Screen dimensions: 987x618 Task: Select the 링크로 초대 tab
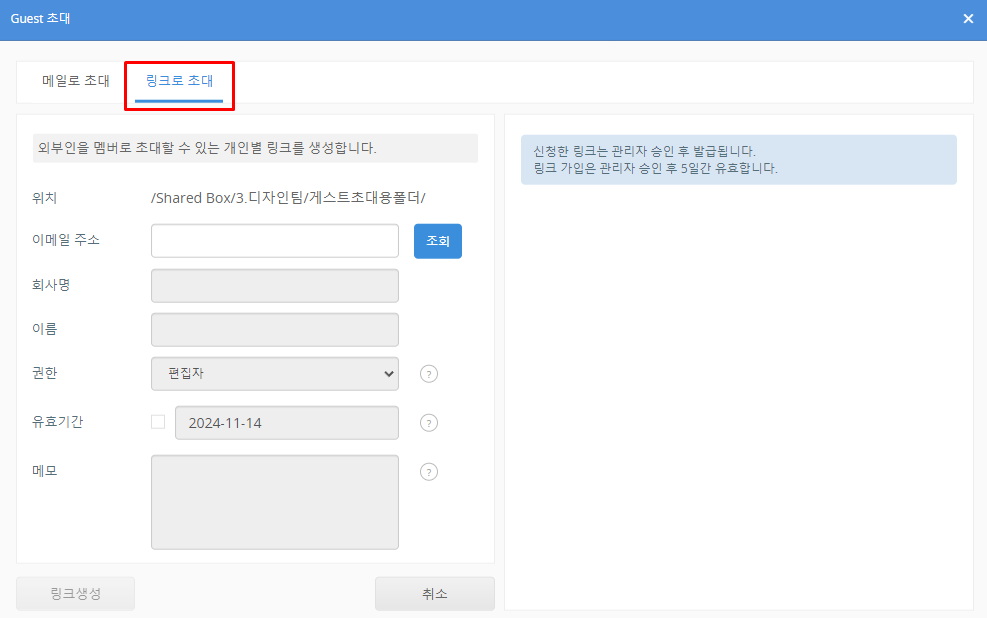(x=179, y=81)
